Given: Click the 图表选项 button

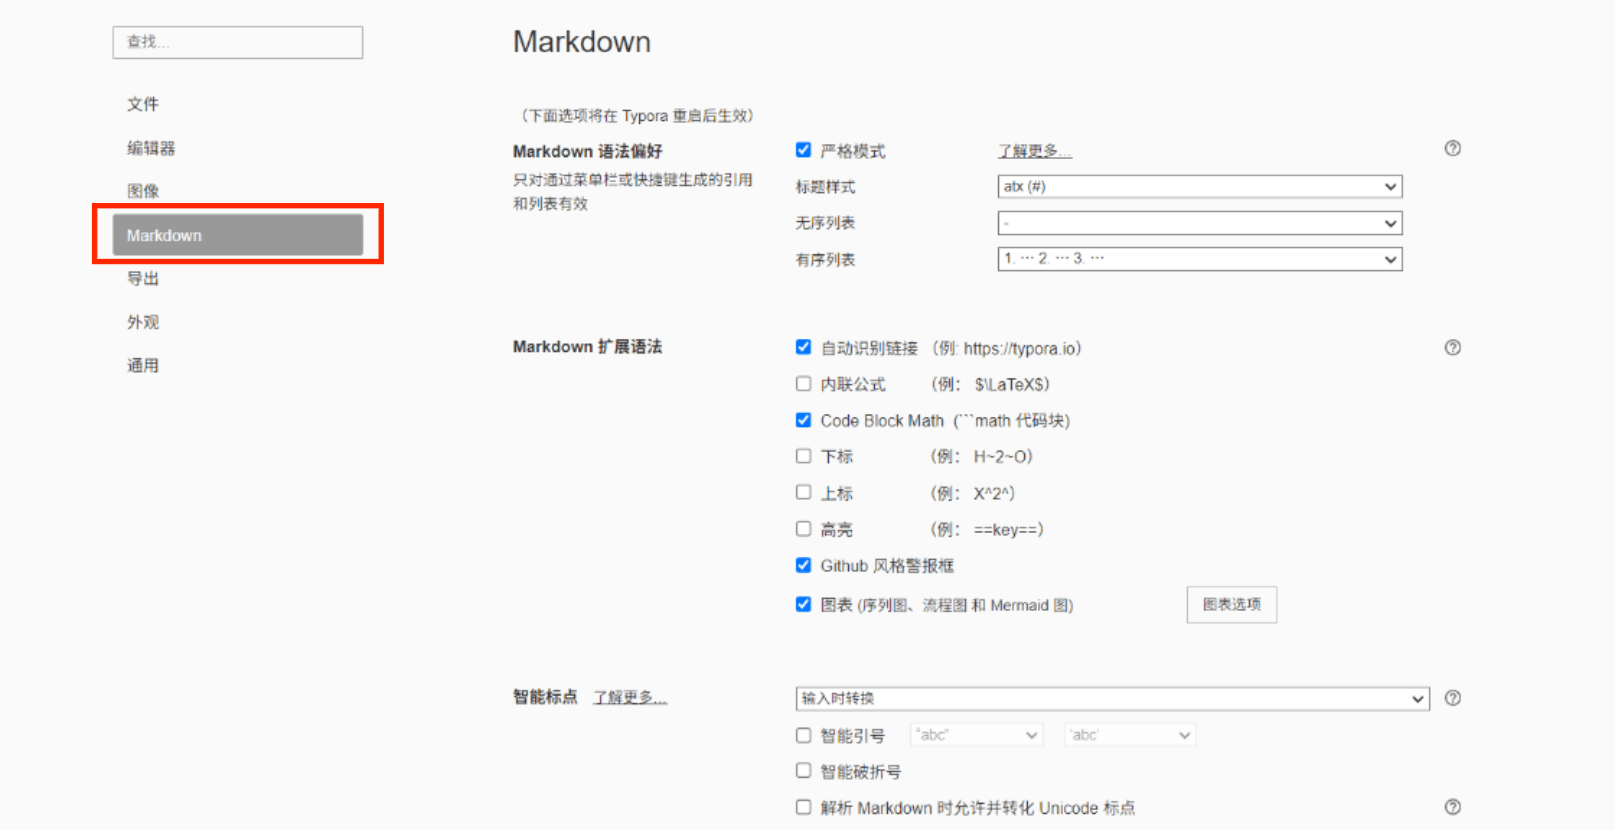Looking at the screenshot, I should [1231, 605].
